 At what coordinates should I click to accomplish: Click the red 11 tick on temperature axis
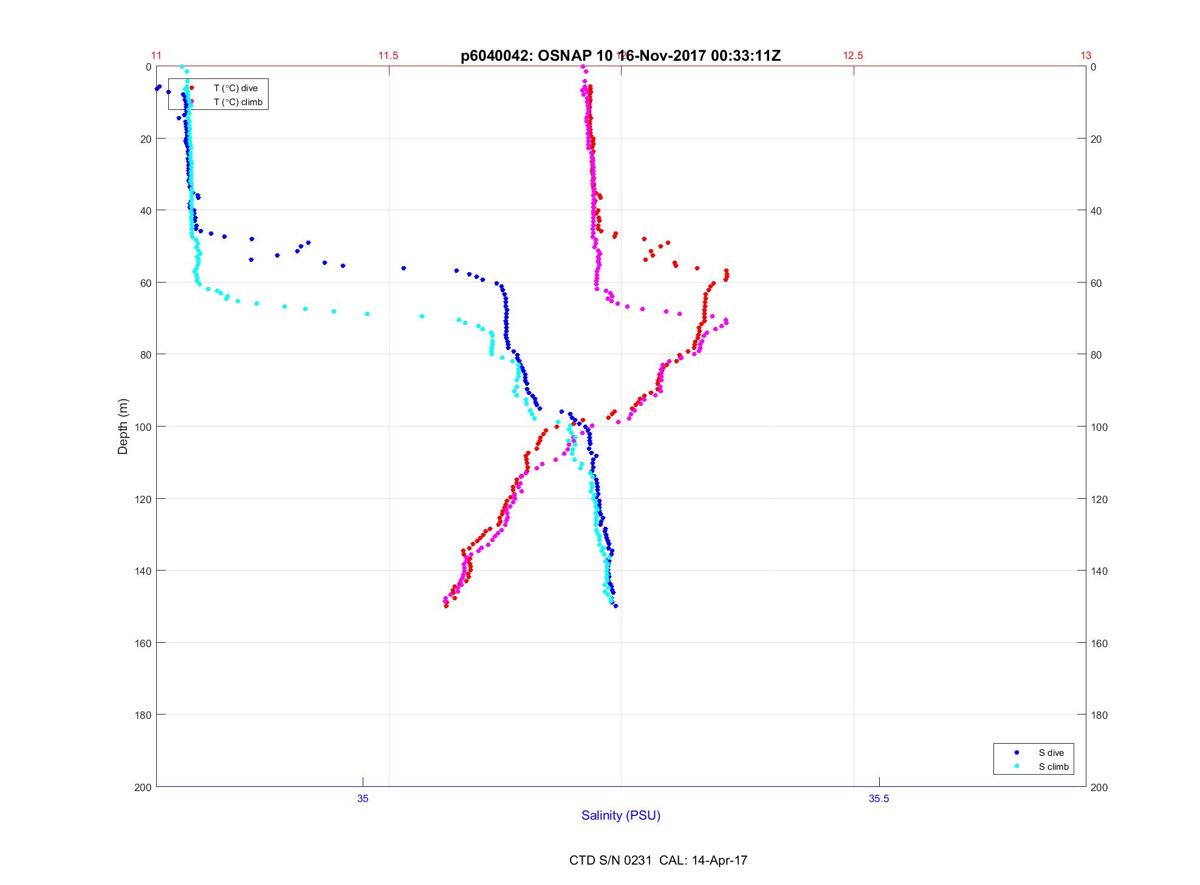click(x=156, y=56)
